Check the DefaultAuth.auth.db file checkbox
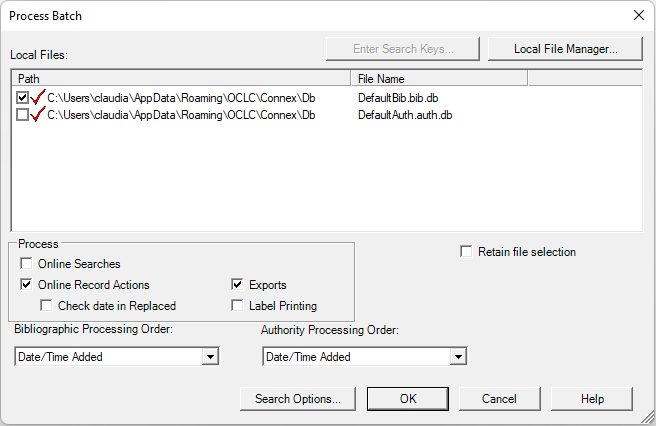The height and width of the screenshot is (426, 656). click(22, 115)
